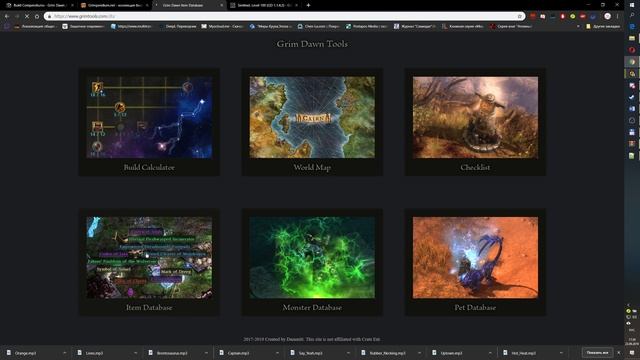This screenshot has width=640, height=360.
Task: Switch to the Build Compendiums browser tab
Action: [39, 5]
